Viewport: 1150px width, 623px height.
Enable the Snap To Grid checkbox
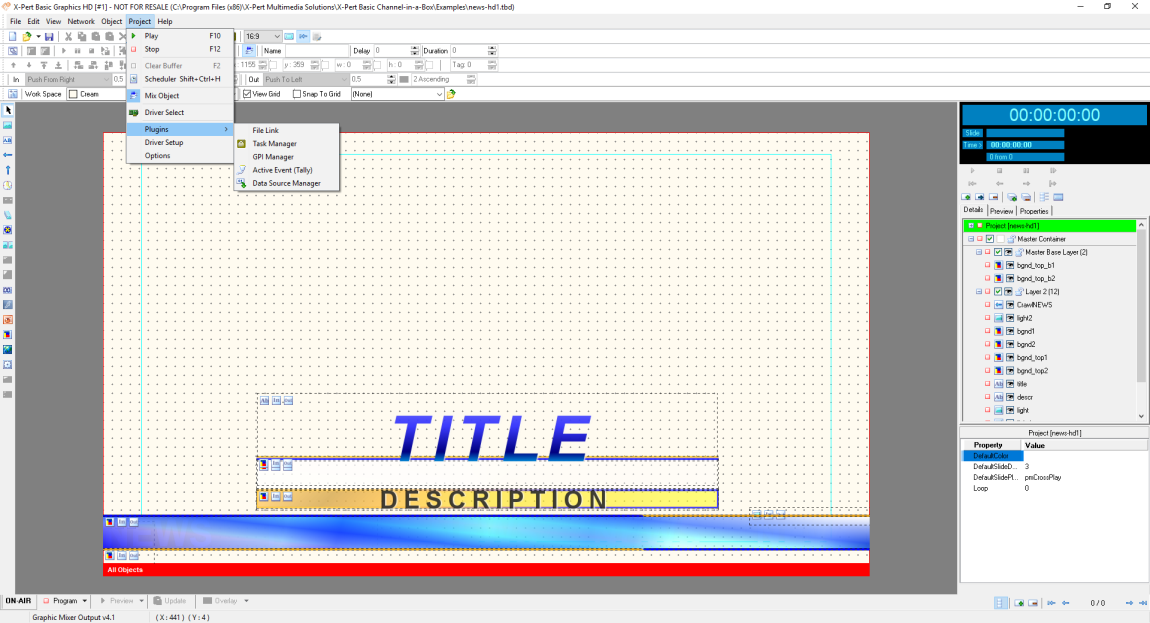click(x=297, y=94)
